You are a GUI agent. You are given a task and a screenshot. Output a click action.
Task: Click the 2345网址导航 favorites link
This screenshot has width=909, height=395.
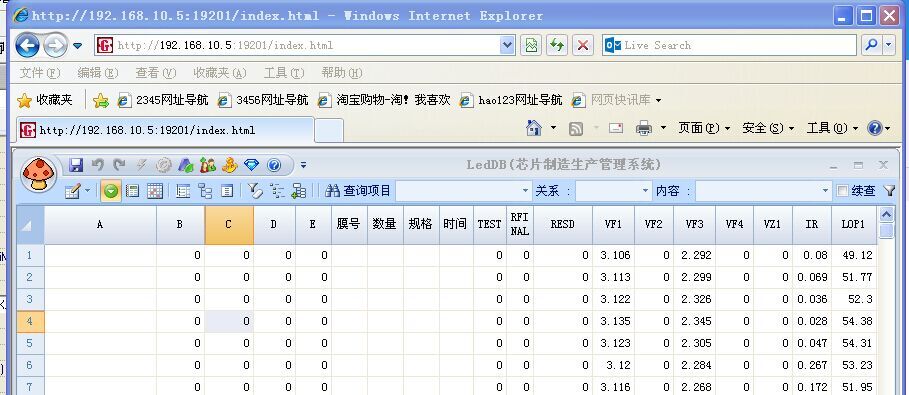[163, 100]
